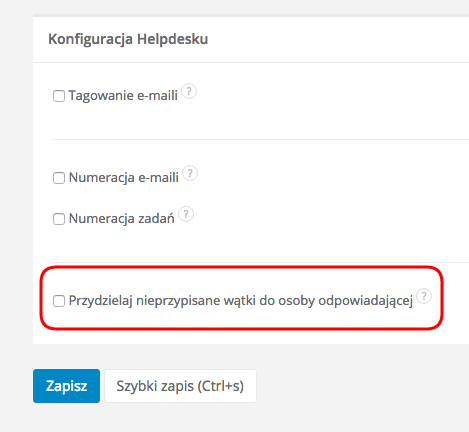Save settings with the Zapisz button
The height and width of the screenshot is (432, 469).
click(66, 386)
